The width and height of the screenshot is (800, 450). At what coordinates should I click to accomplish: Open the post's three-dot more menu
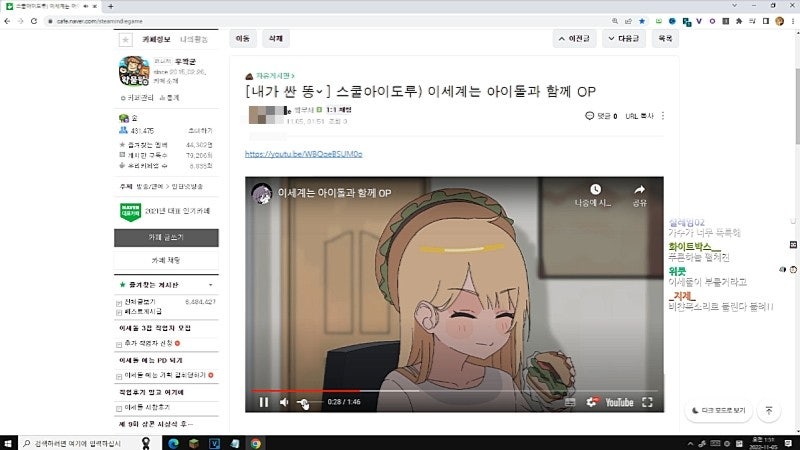pos(663,116)
